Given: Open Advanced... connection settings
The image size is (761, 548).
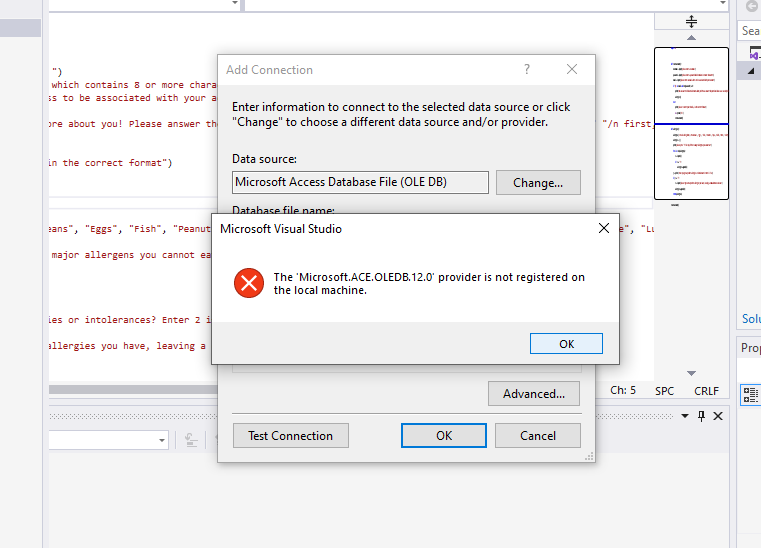Looking at the screenshot, I should 533,394.
